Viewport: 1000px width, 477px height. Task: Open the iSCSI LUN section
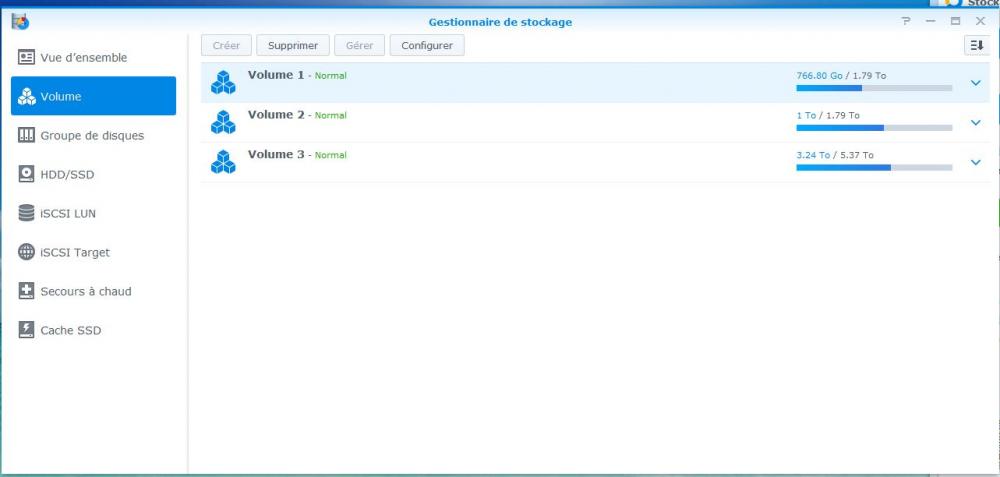(x=93, y=213)
